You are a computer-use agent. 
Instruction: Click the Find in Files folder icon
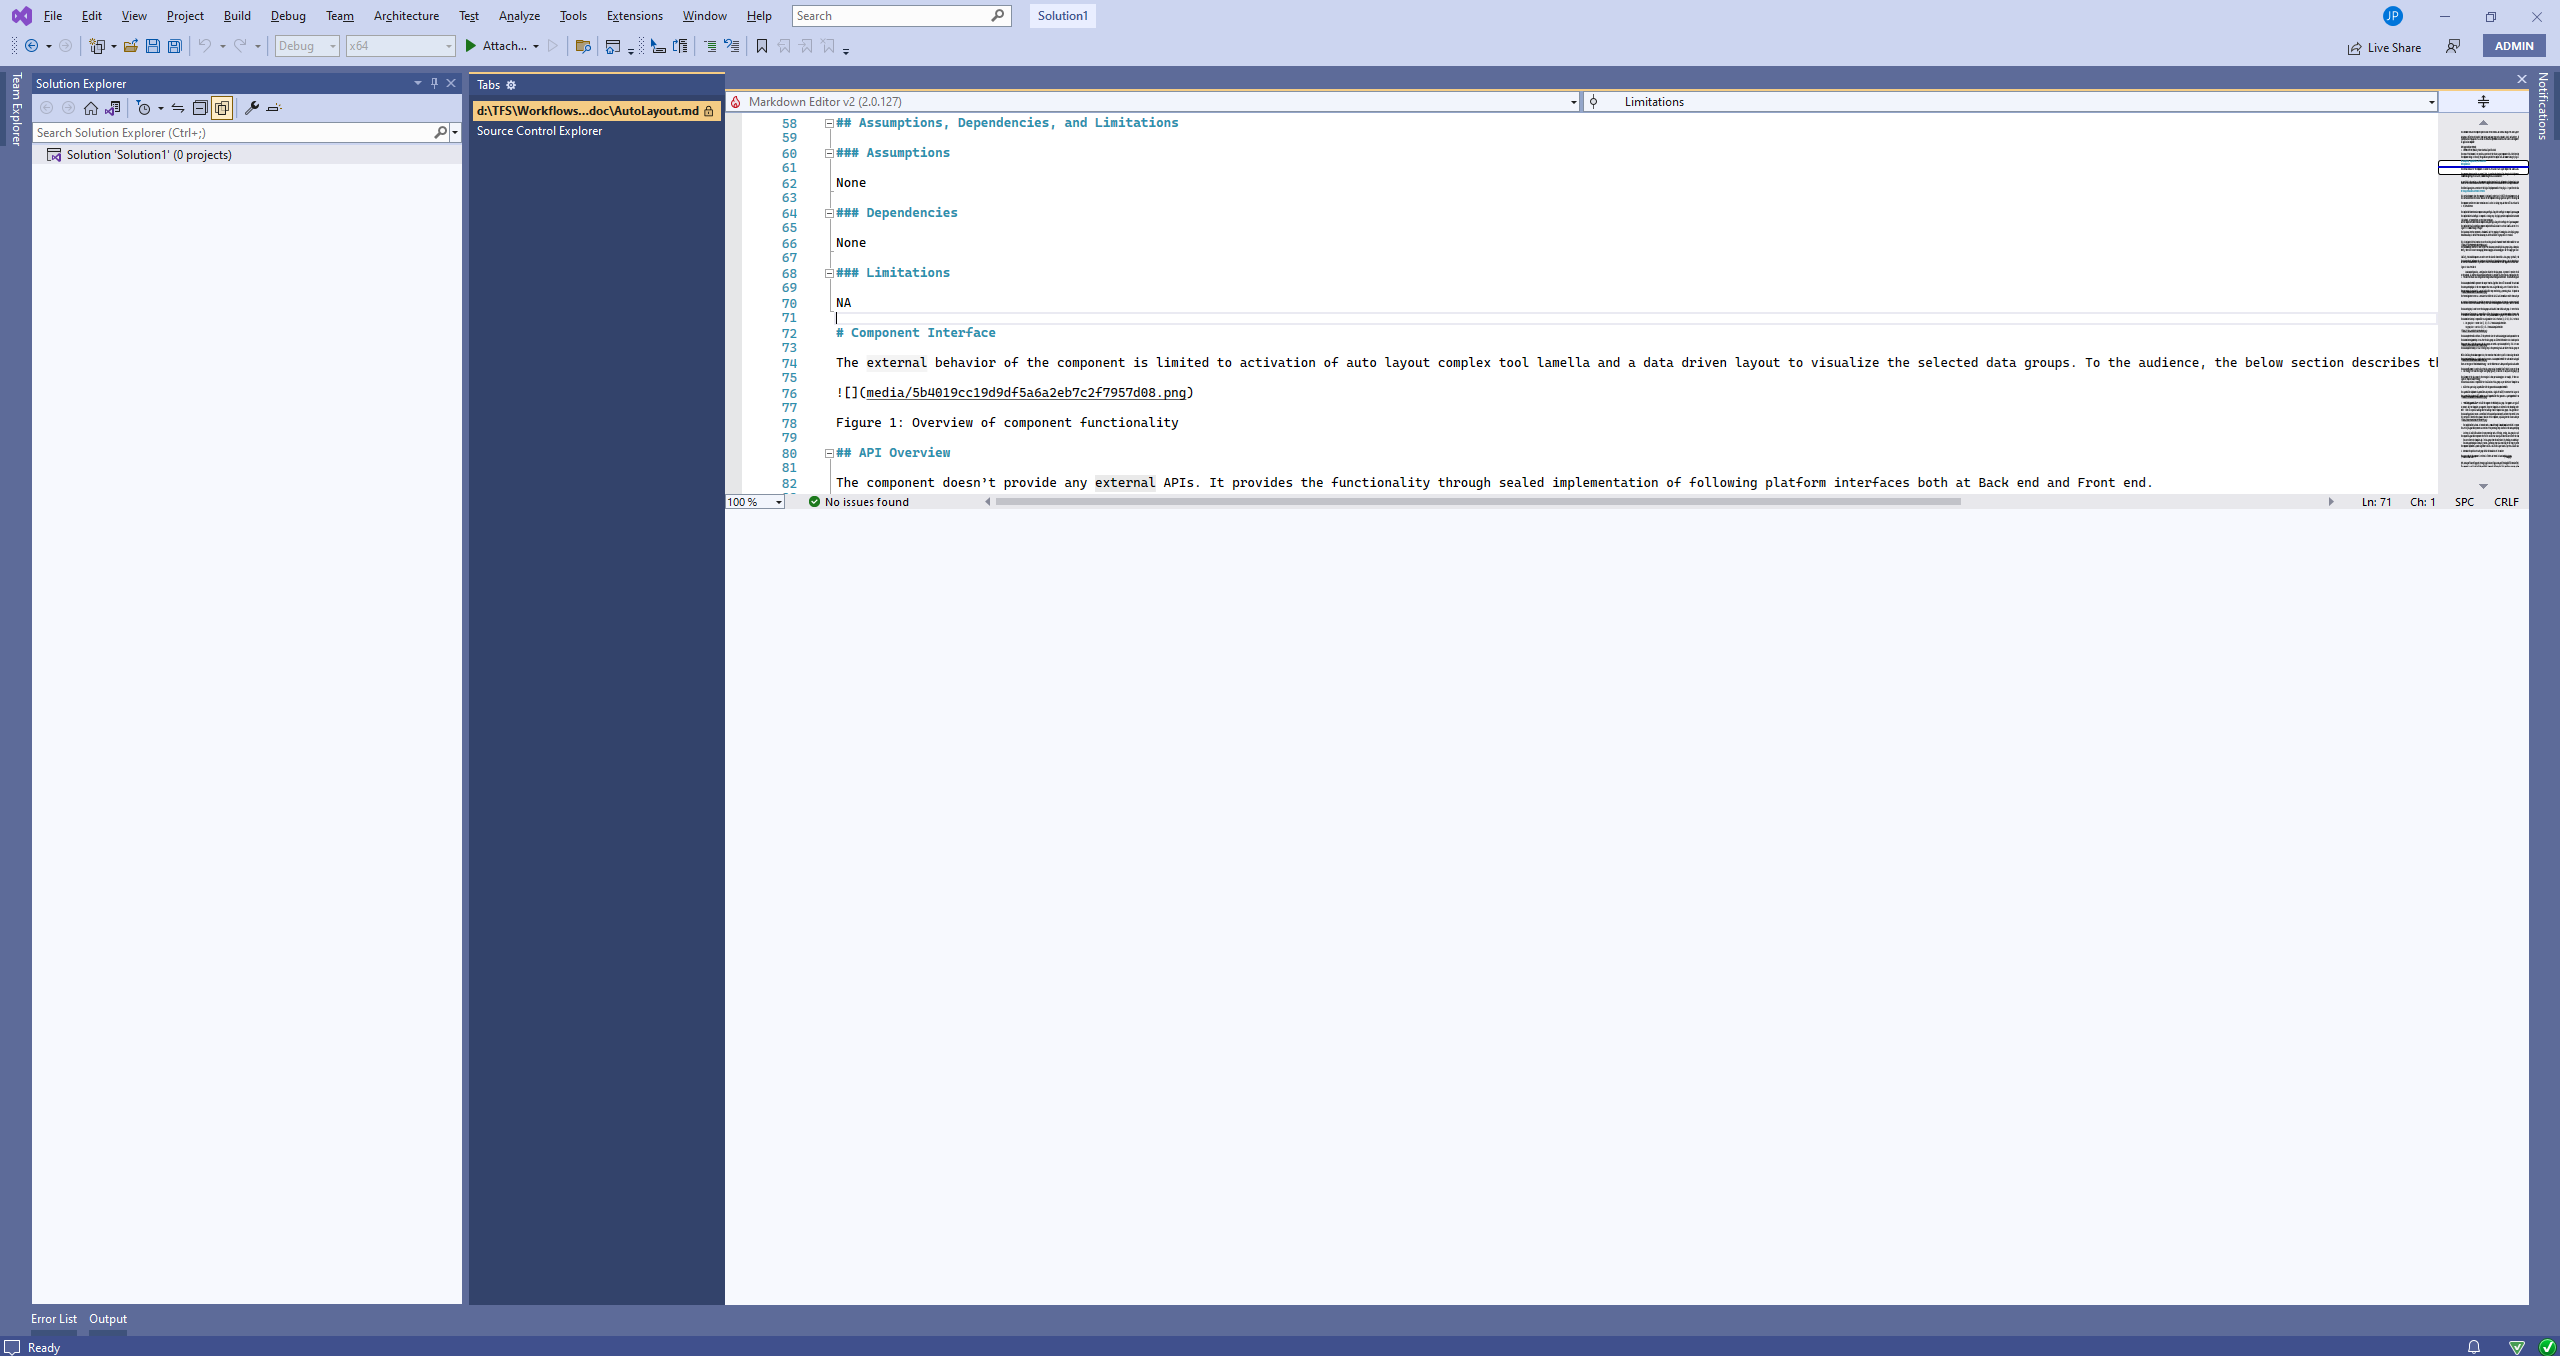tap(583, 46)
